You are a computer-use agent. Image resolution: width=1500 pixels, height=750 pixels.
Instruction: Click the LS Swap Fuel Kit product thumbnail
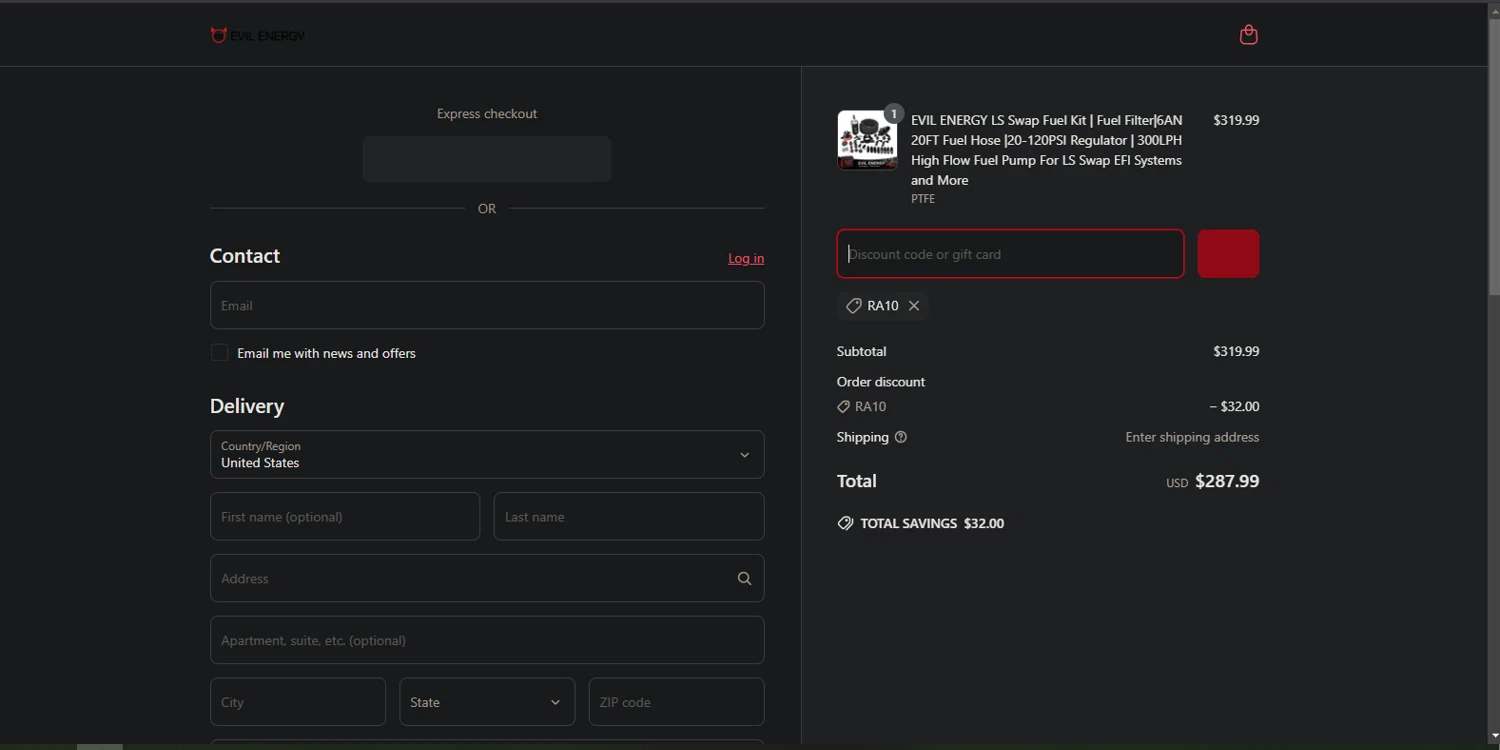coord(867,140)
